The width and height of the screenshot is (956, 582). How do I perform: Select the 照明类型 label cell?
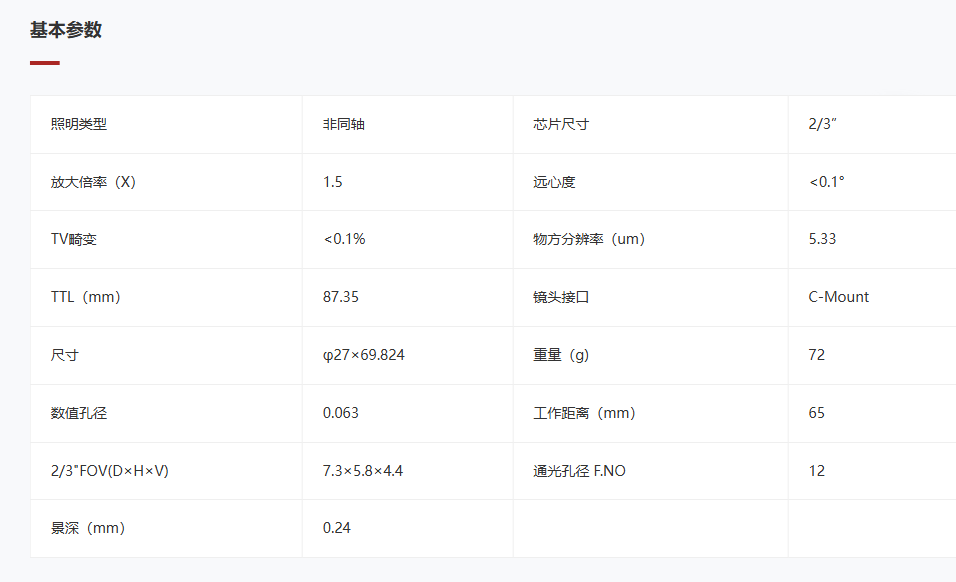pos(166,124)
